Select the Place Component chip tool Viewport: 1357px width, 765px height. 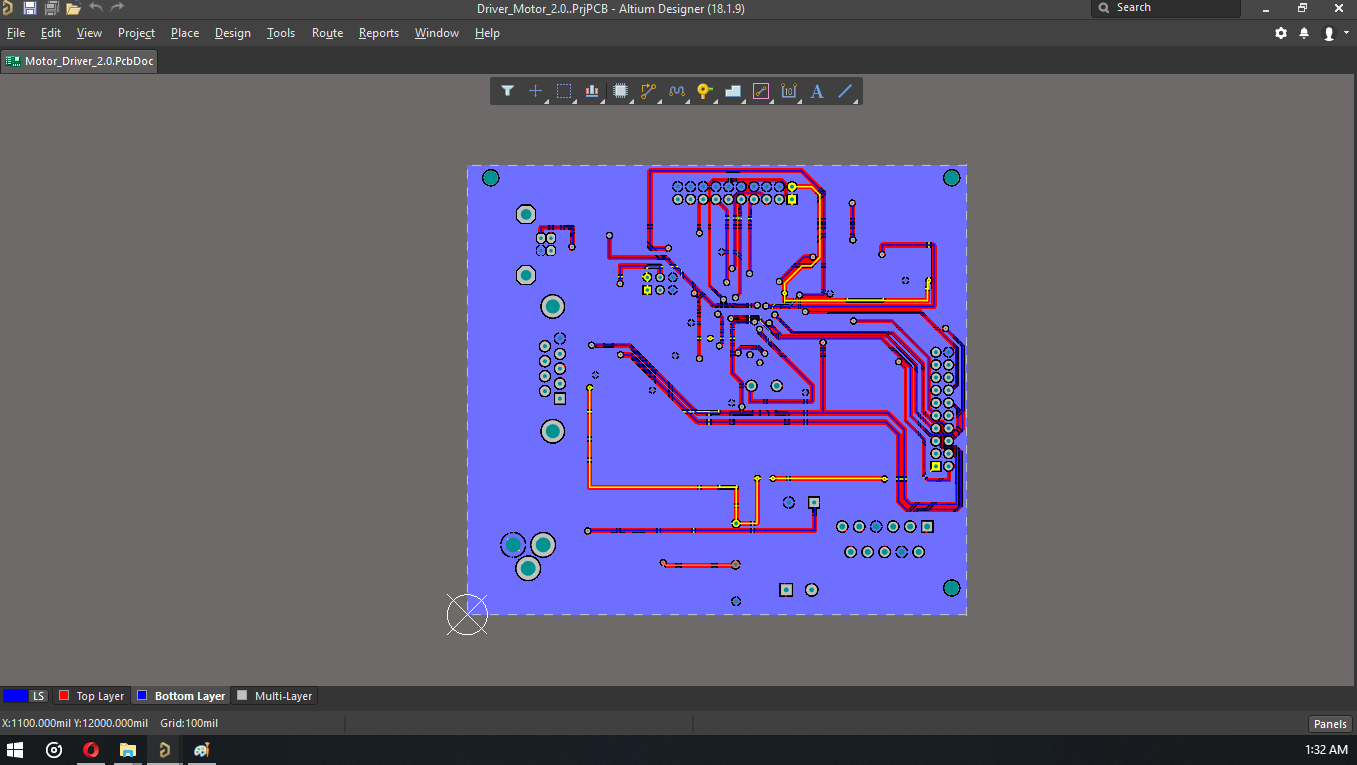(620, 91)
